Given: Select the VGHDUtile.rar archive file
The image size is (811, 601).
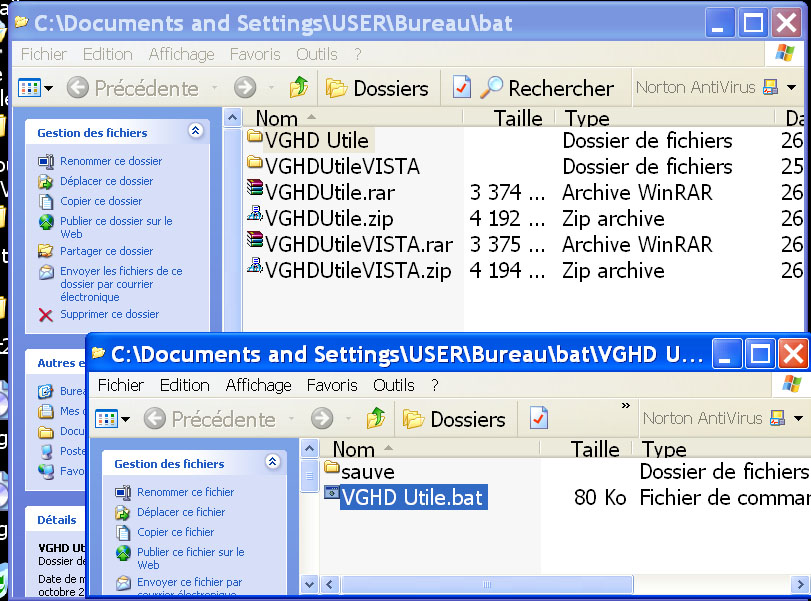Looking at the screenshot, I should pos(330,193).
